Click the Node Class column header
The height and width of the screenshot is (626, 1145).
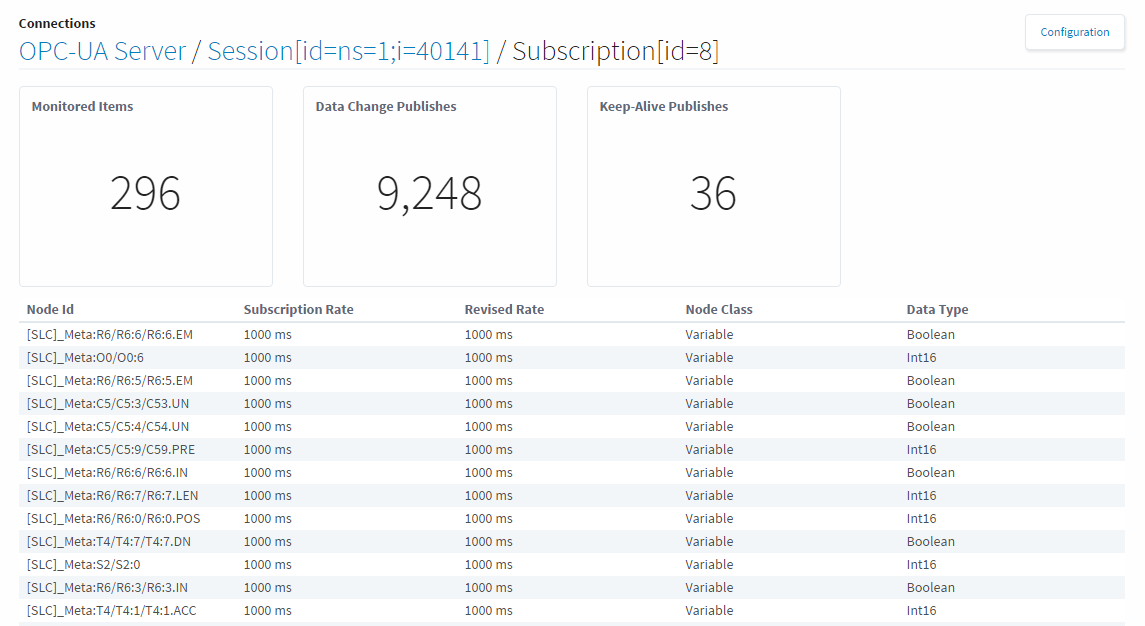click(718, 310)
